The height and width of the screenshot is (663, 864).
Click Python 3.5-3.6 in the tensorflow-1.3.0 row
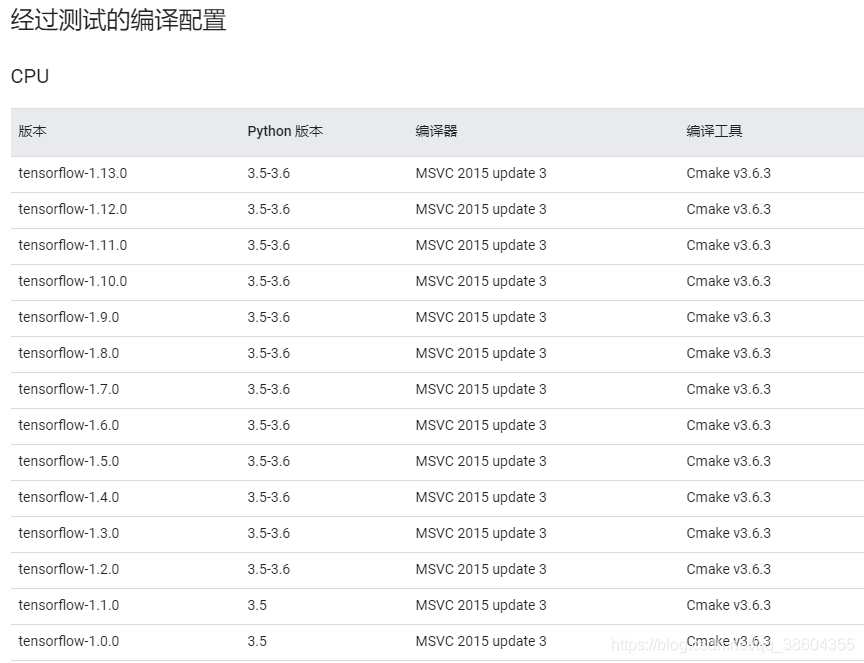click(x=268, y=533)
